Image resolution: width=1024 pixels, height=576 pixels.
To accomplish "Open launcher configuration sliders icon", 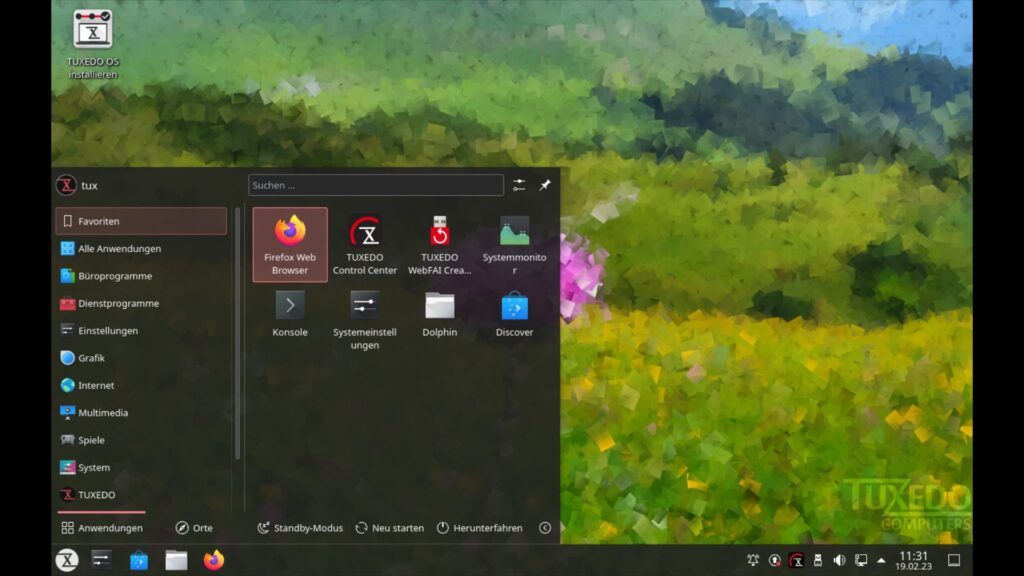I will [x=519, y=185].
